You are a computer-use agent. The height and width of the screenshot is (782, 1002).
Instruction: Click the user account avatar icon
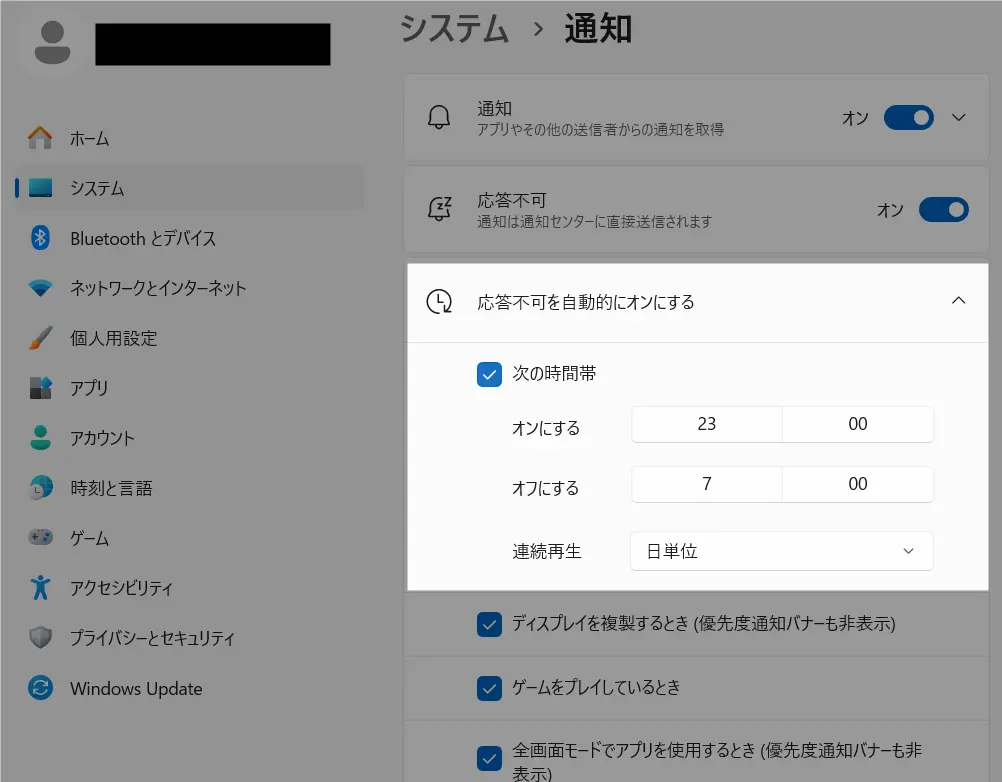pyautogui.click(x=52, y=43)
